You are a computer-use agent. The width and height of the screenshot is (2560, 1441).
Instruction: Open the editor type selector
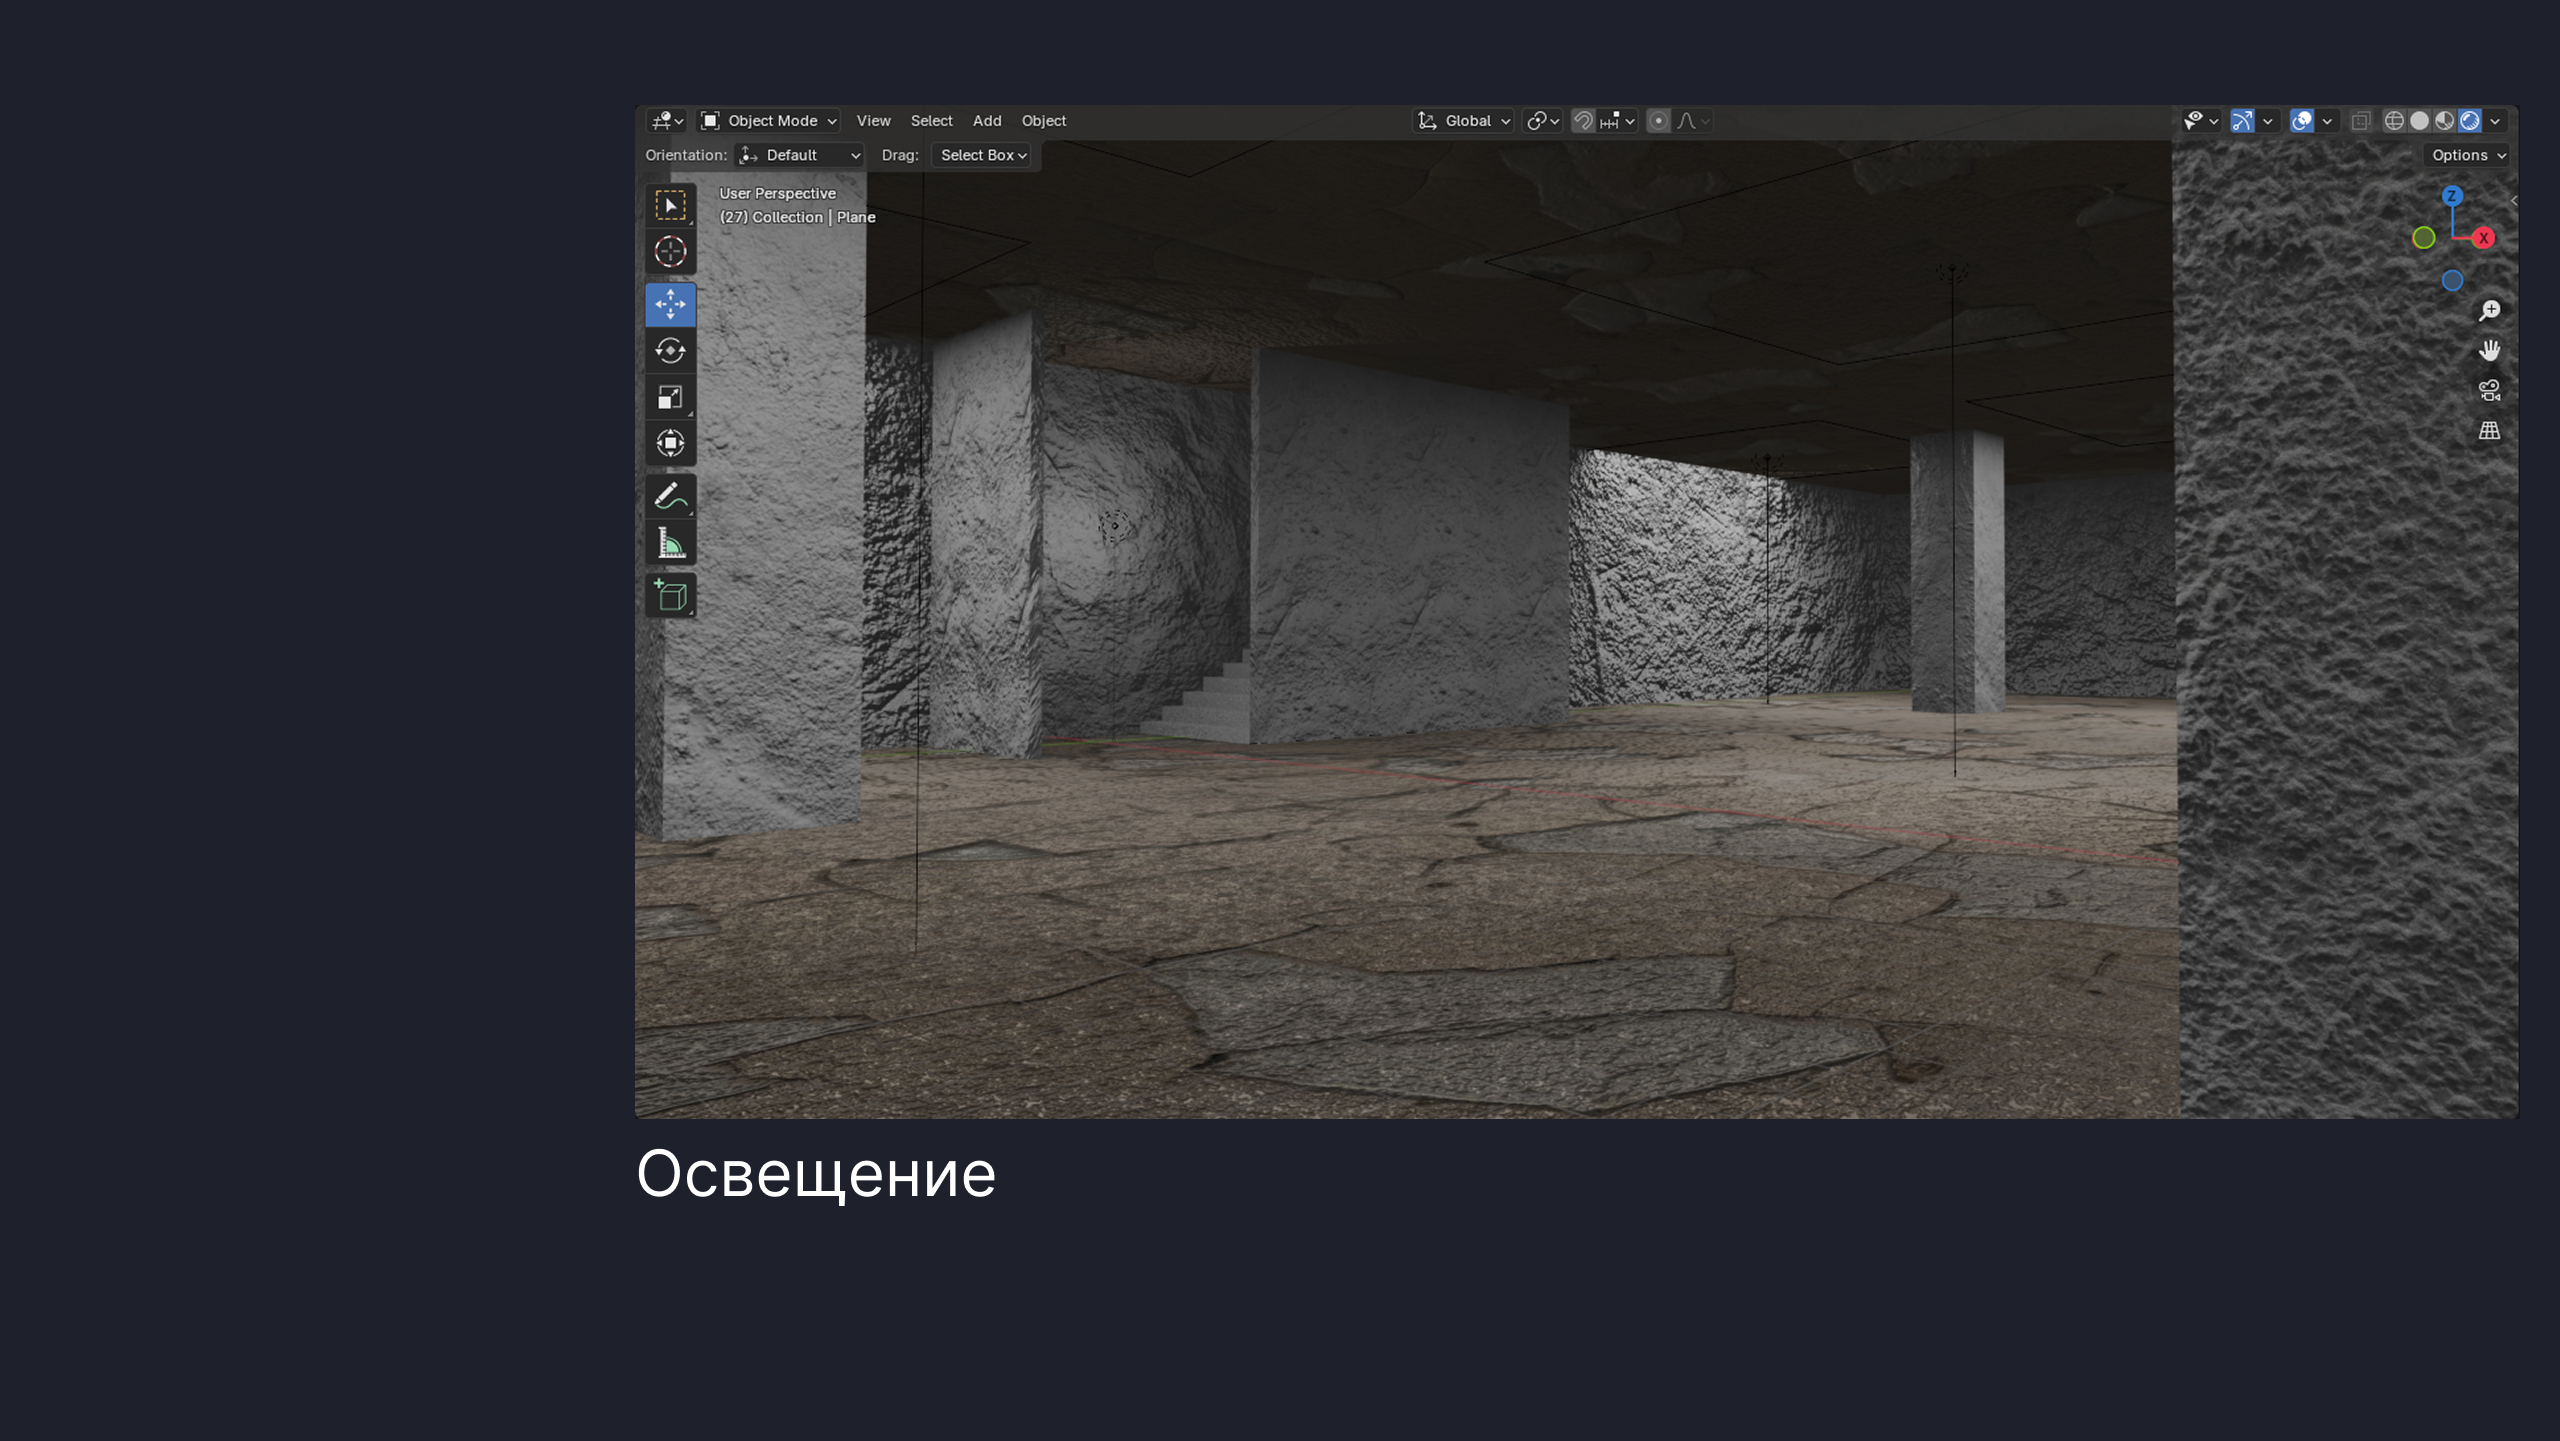point(666,121)
